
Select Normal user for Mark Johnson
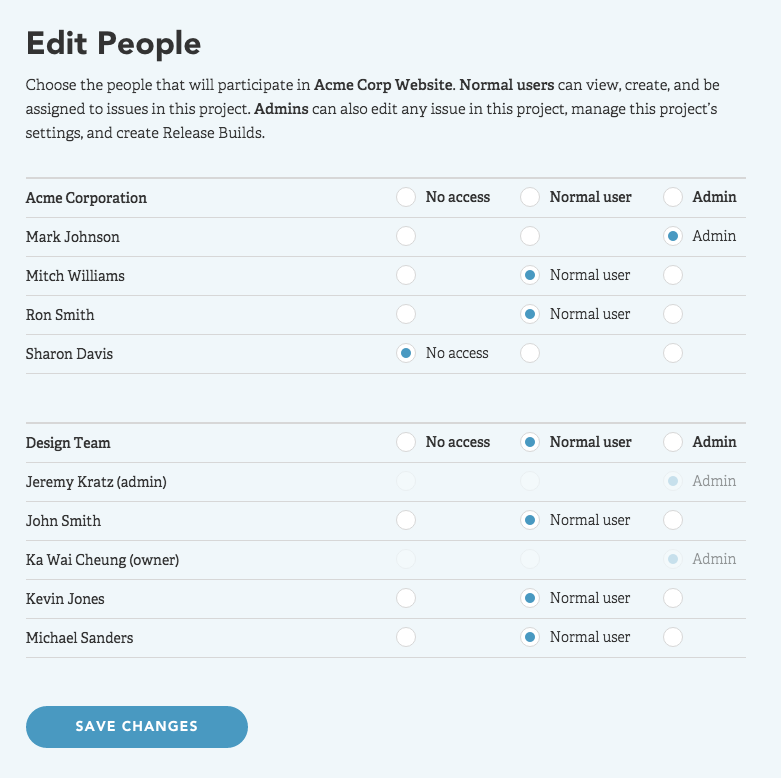(x=530, y=237)
